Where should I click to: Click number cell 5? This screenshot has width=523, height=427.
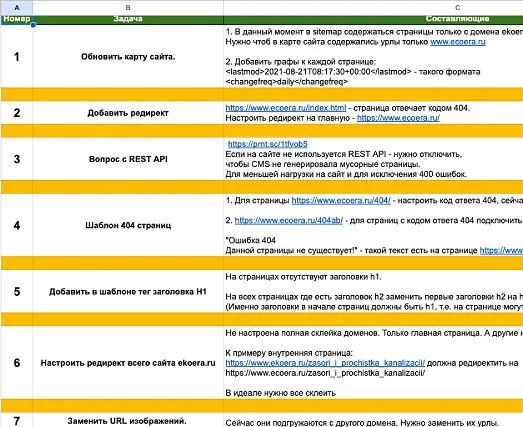[17, 292]
